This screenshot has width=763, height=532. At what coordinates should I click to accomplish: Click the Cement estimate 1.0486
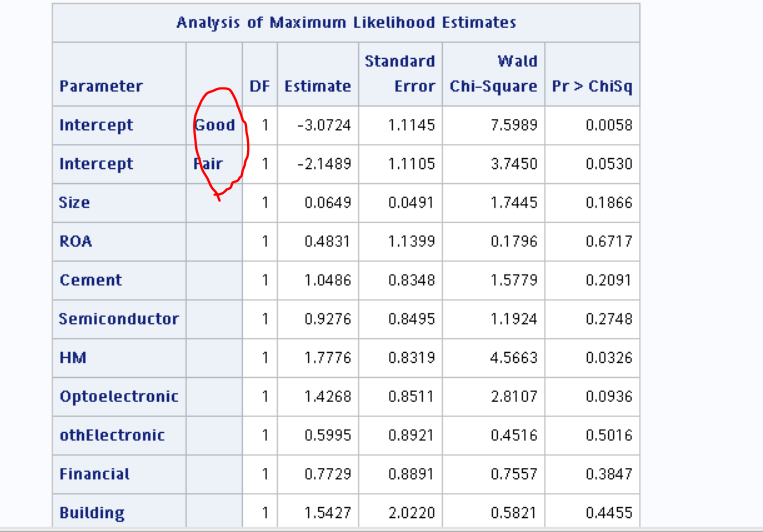click(327, 280)
